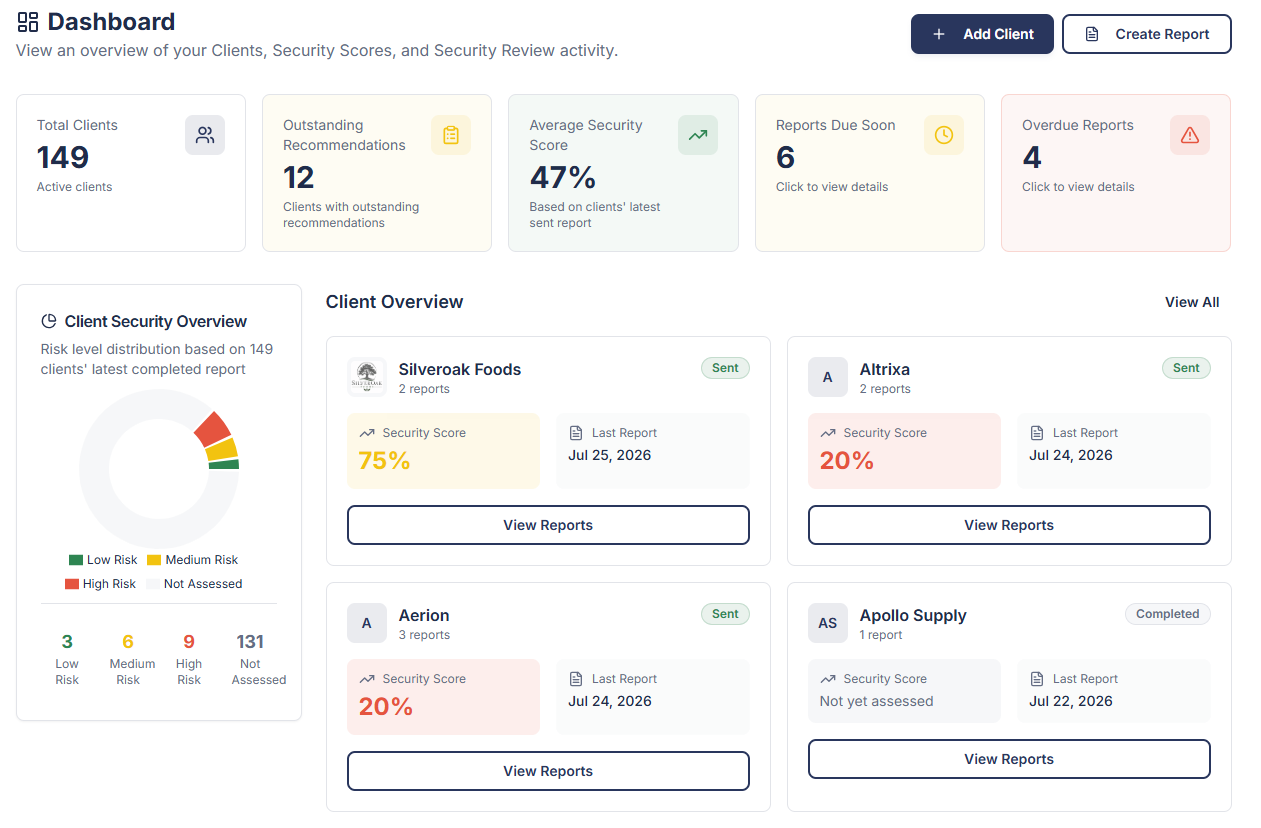Click the Not Assessed legend entry
The height and width of the screenshot is (828, 1261).
tap(194, 584)
